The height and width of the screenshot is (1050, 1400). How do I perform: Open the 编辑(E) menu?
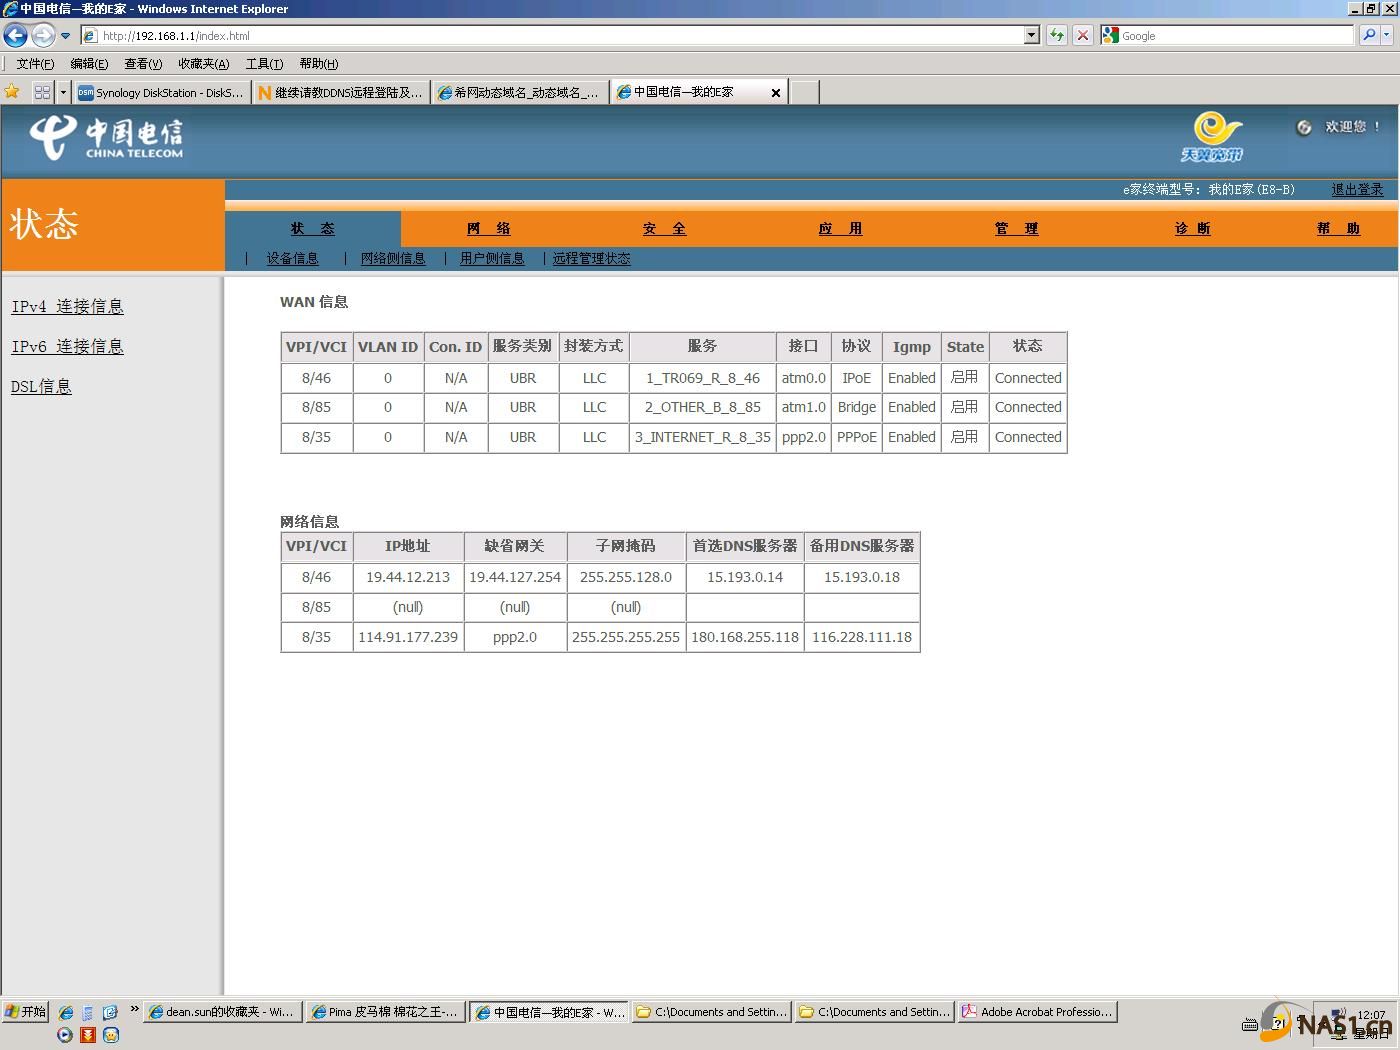tap(89, 63)
